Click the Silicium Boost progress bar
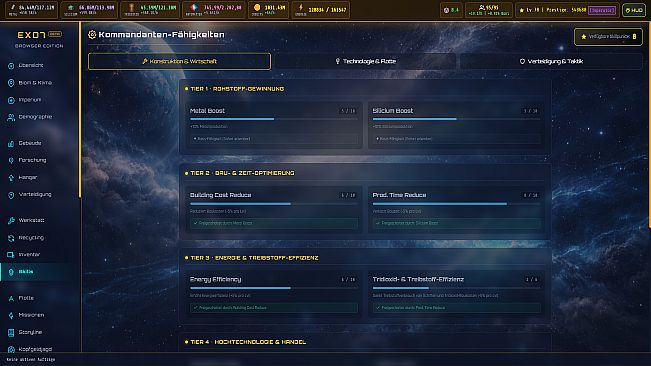 (457, 119)
